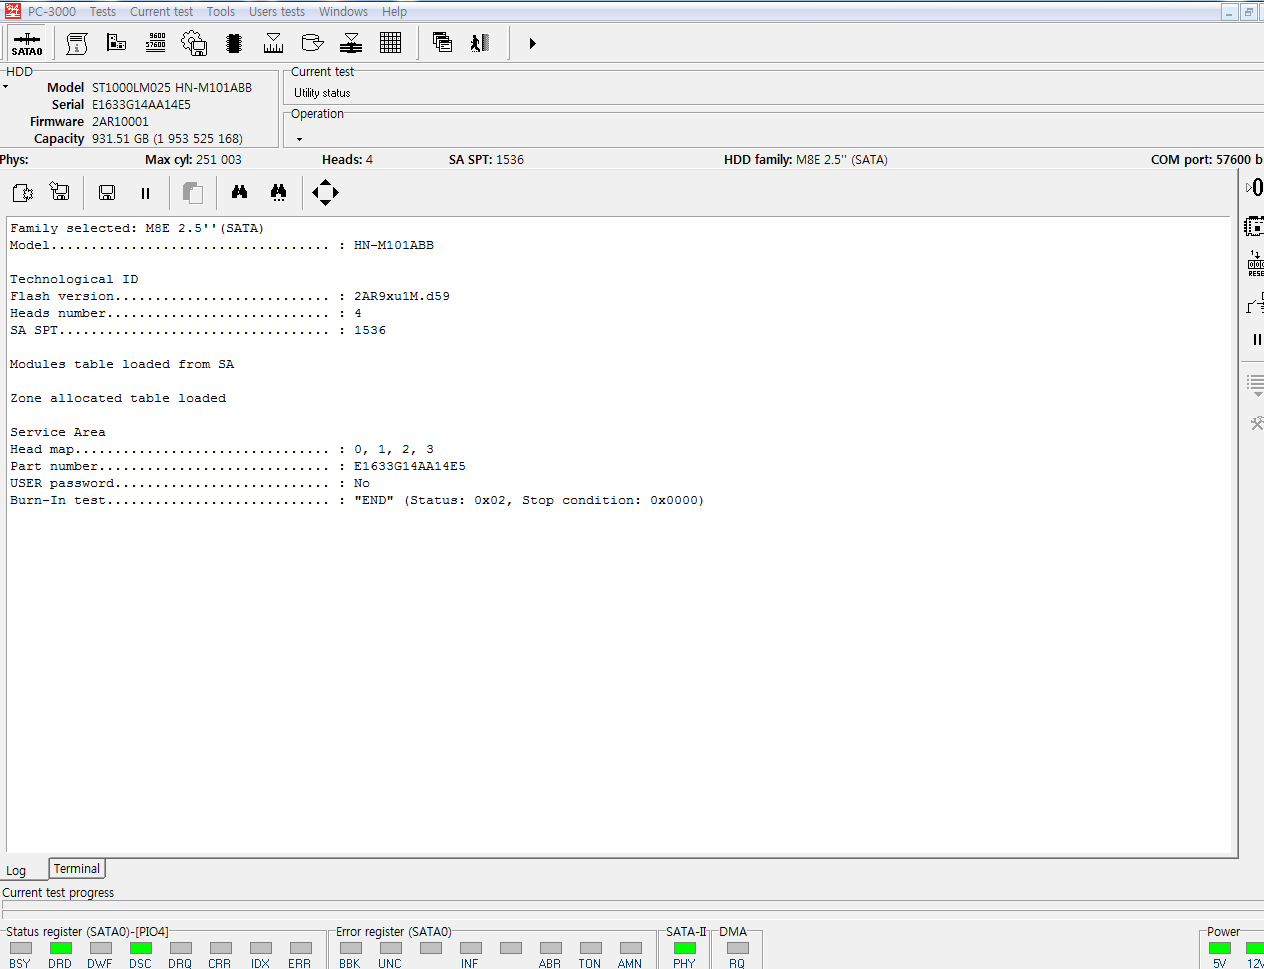
Task: Open the Tests menu
Action: click(x=102, y=11)
